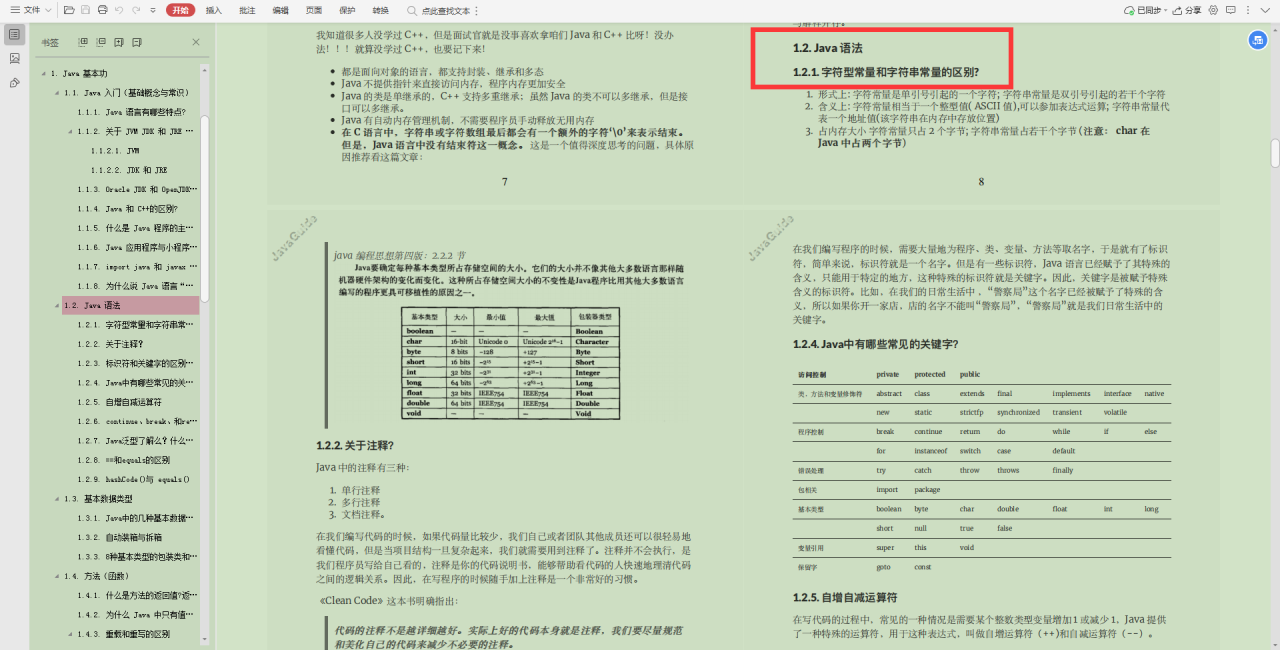Screen dimensions: 1280x650
Task: Click the open folder icon
Action: tap(69, 10)
